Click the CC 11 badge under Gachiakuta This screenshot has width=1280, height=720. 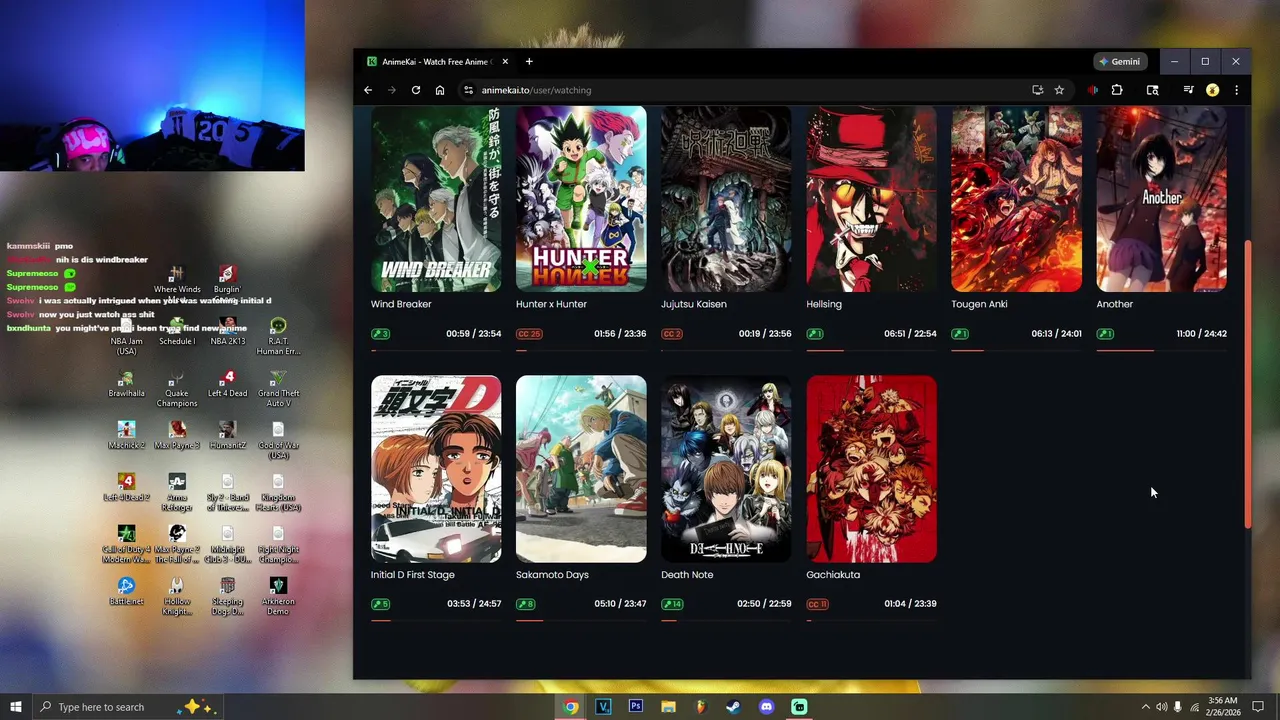[x=818, y=604]
